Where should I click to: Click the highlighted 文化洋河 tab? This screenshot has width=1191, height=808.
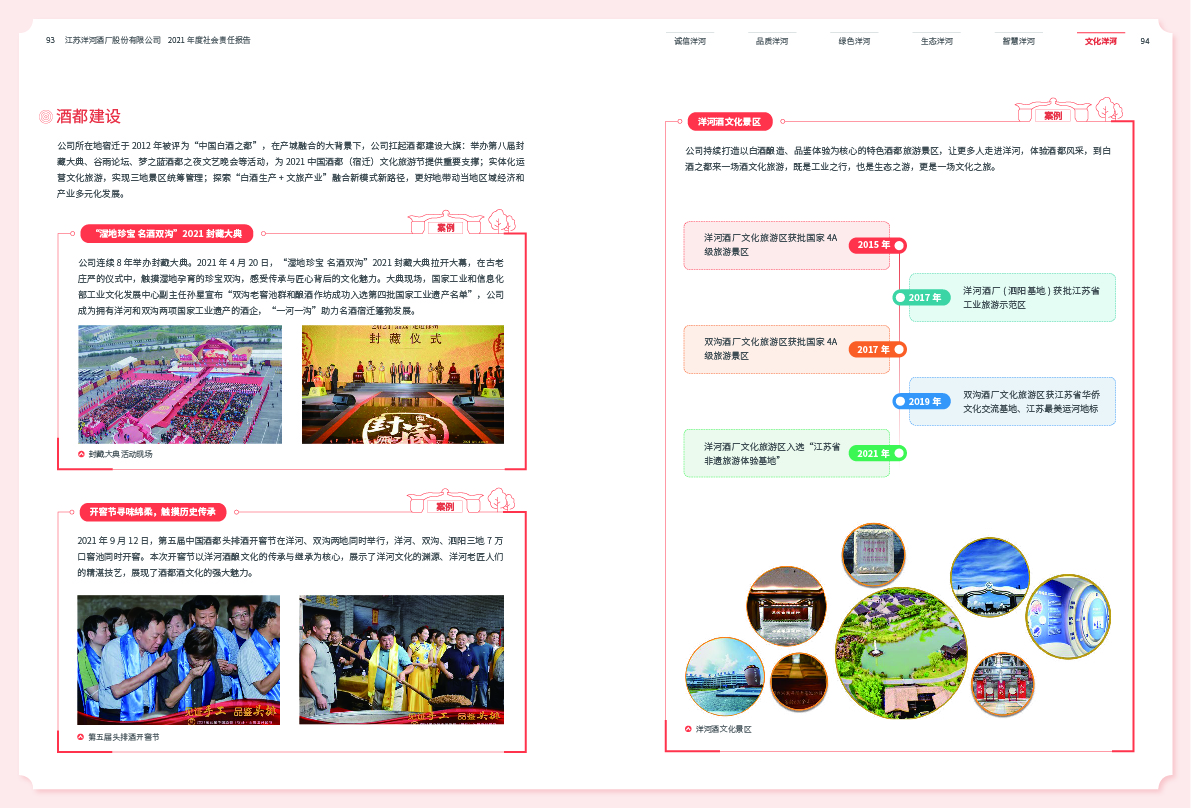tap(1100, 41)
